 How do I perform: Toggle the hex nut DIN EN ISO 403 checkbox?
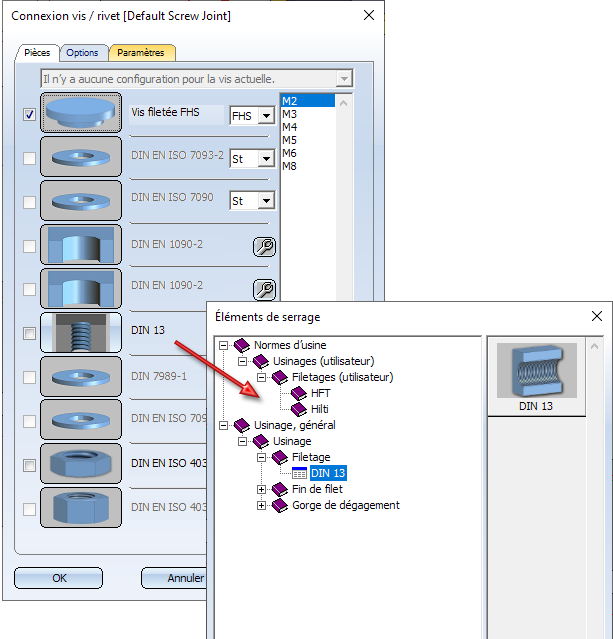point(29,465)
